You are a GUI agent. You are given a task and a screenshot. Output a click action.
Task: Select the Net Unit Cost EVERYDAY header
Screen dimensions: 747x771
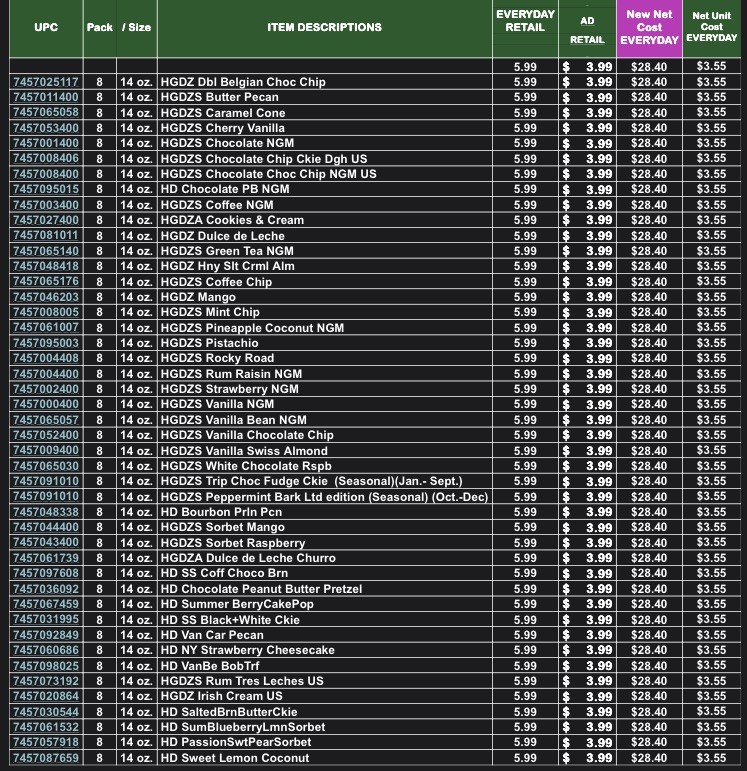click(x=712, y=27)
